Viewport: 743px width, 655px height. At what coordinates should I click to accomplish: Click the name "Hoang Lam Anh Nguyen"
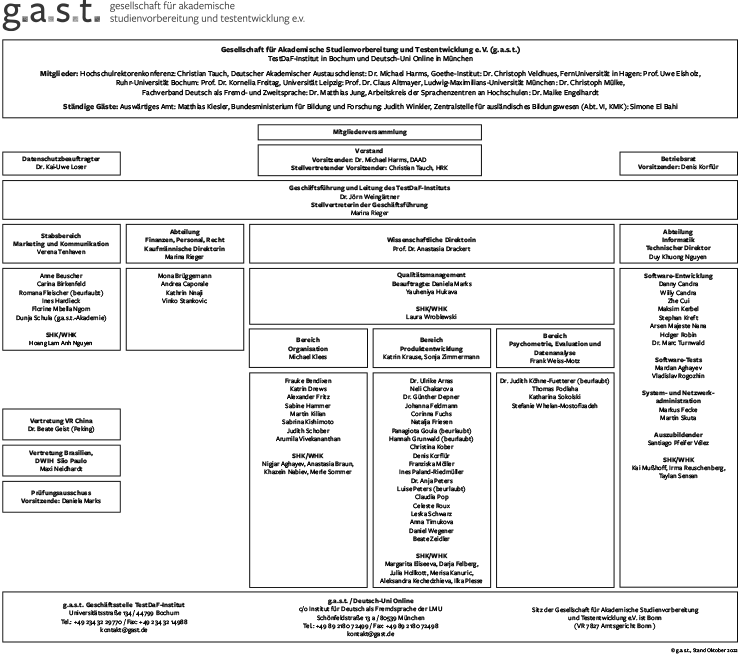tap(61, 343)
